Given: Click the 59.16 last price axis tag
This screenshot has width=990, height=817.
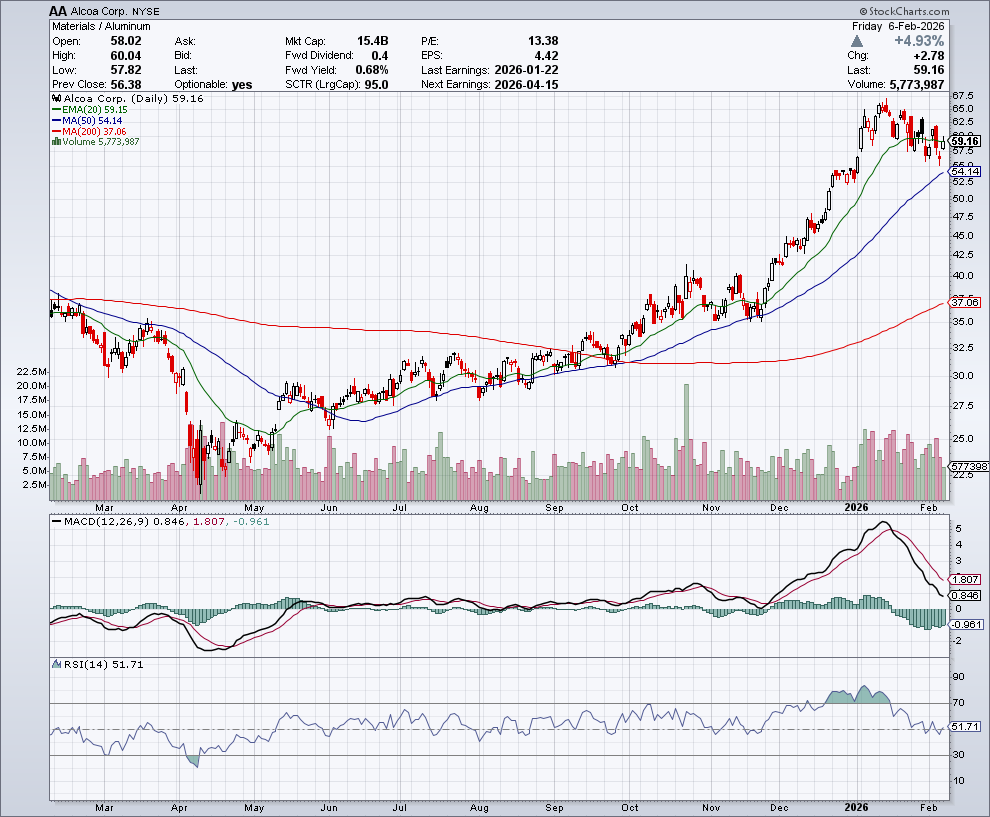Looking at the screenshot, I should tap(965, 141).
